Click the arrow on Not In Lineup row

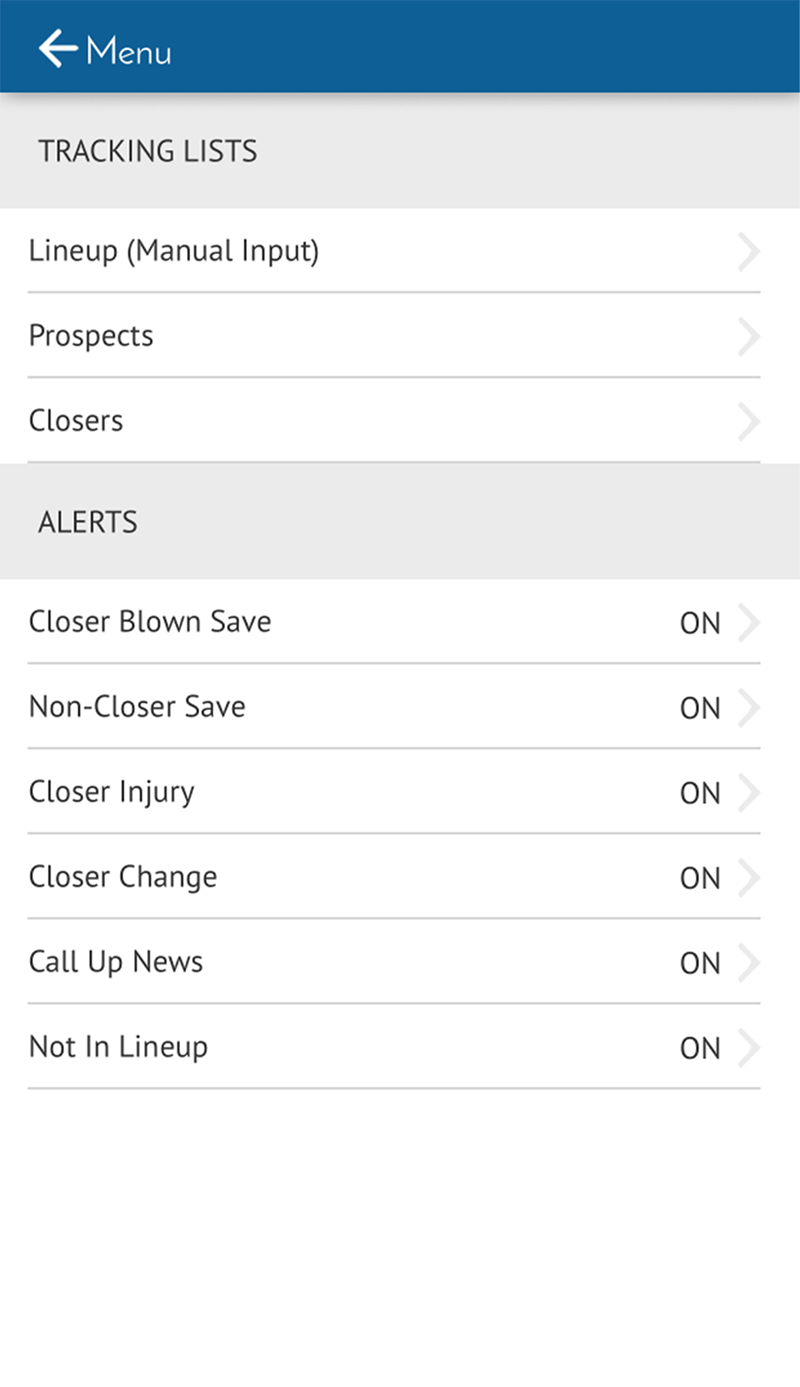click(x=748, y=1047)
